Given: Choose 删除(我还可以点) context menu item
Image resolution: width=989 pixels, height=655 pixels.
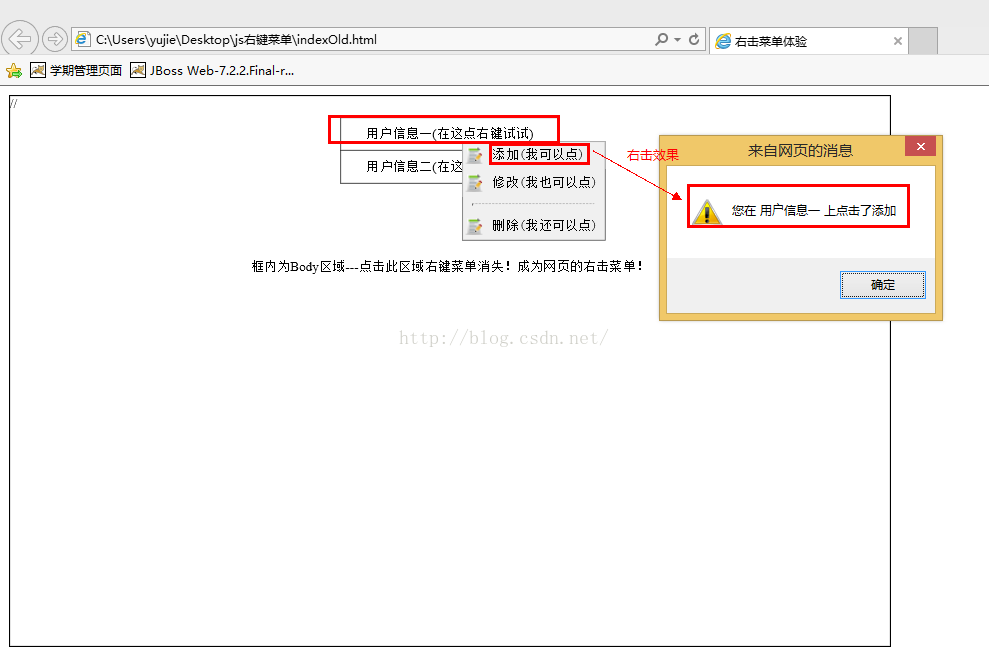Looking at the screenshot, I should [544, 225].
